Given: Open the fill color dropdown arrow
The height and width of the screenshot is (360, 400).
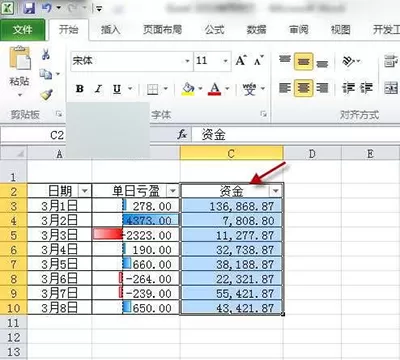Looking at the screenshot, I should coord(200,89).
